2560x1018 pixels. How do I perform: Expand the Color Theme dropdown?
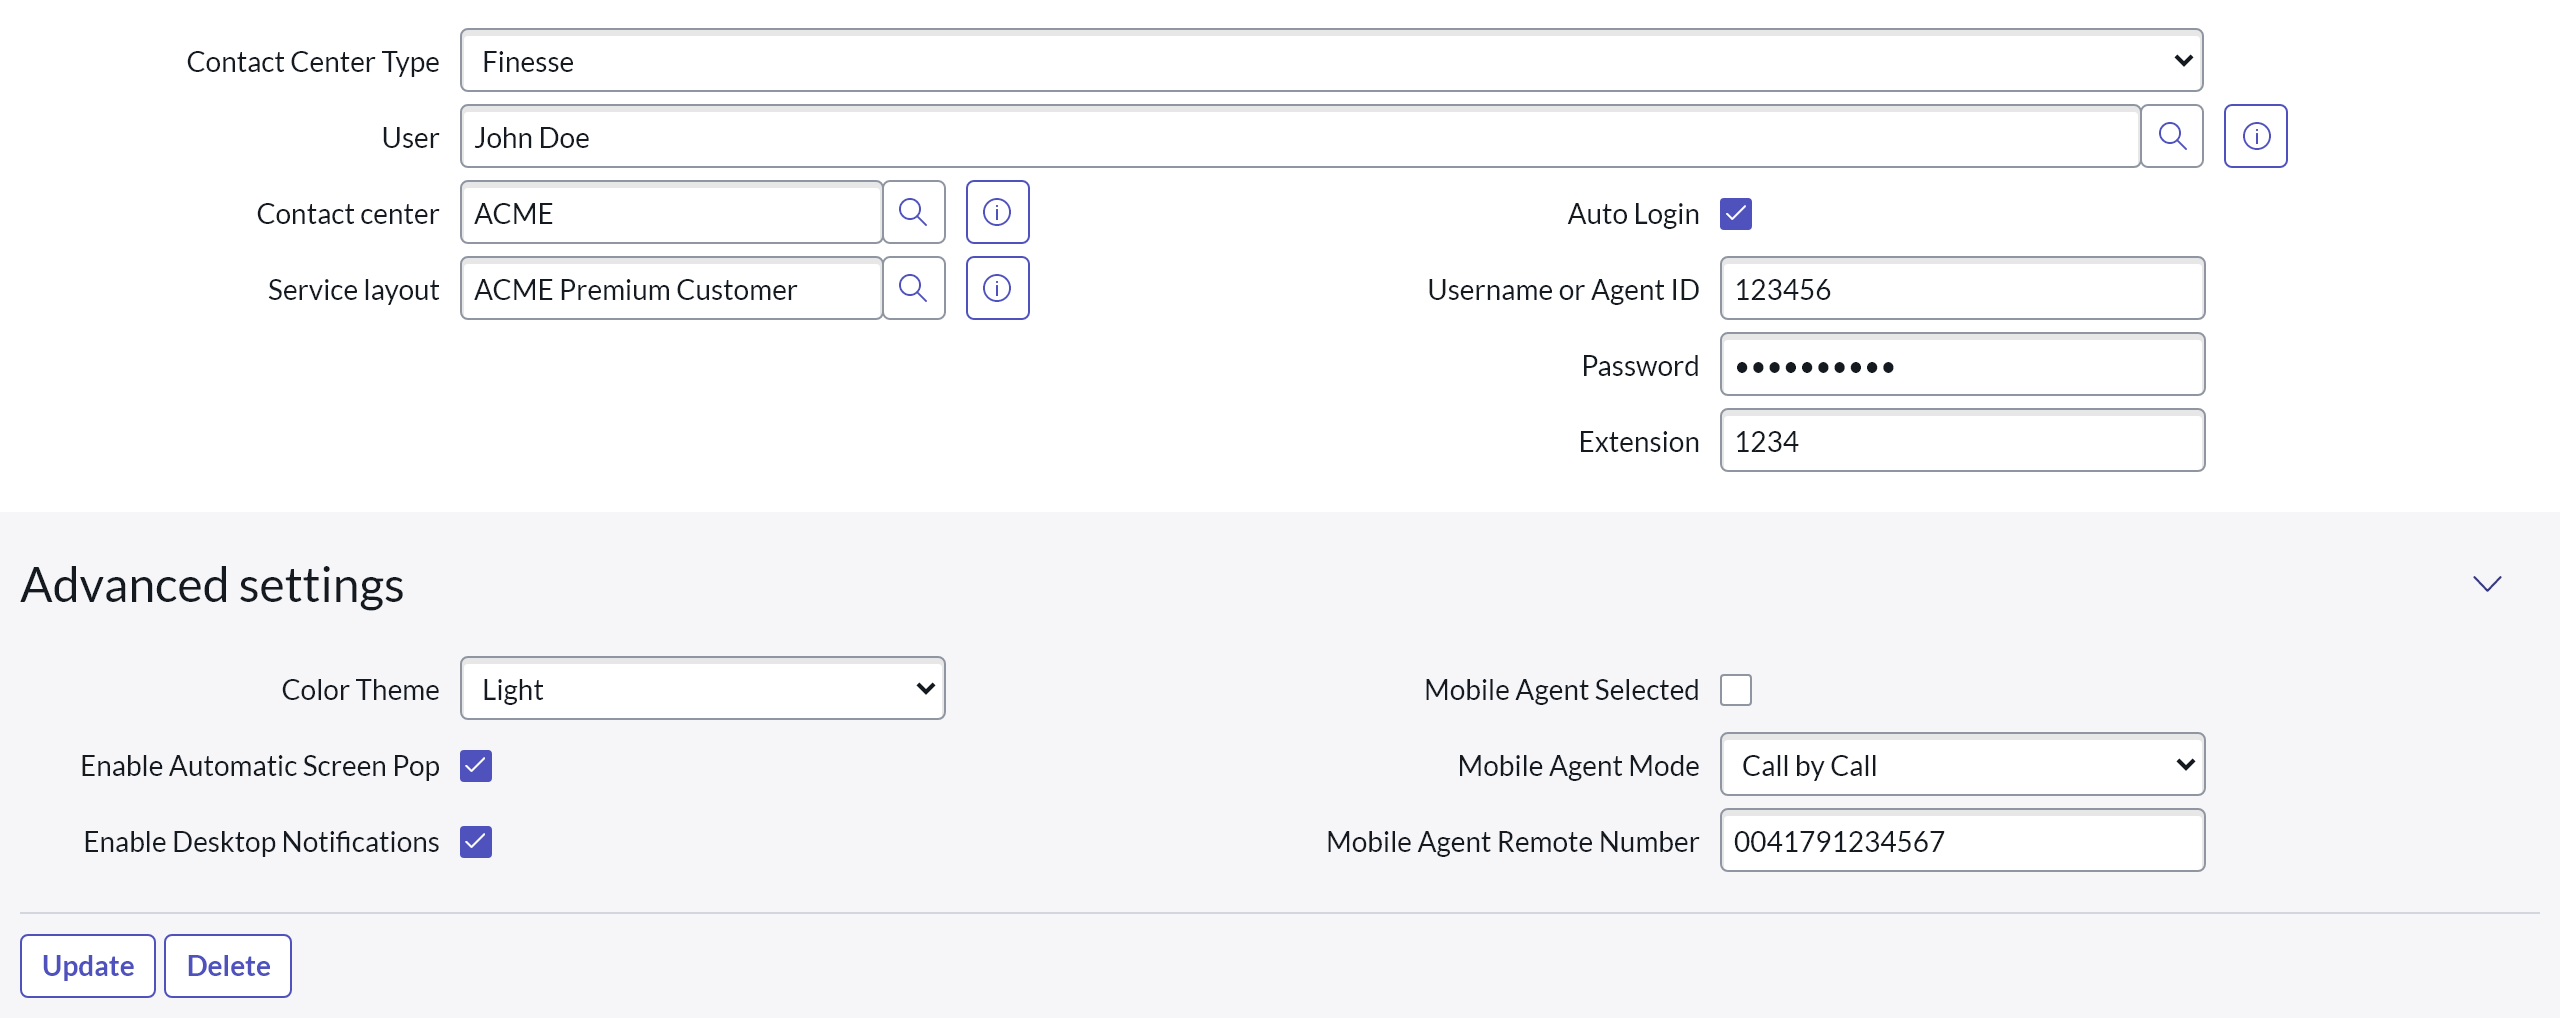pyautogui.click(x=702, y=689)
